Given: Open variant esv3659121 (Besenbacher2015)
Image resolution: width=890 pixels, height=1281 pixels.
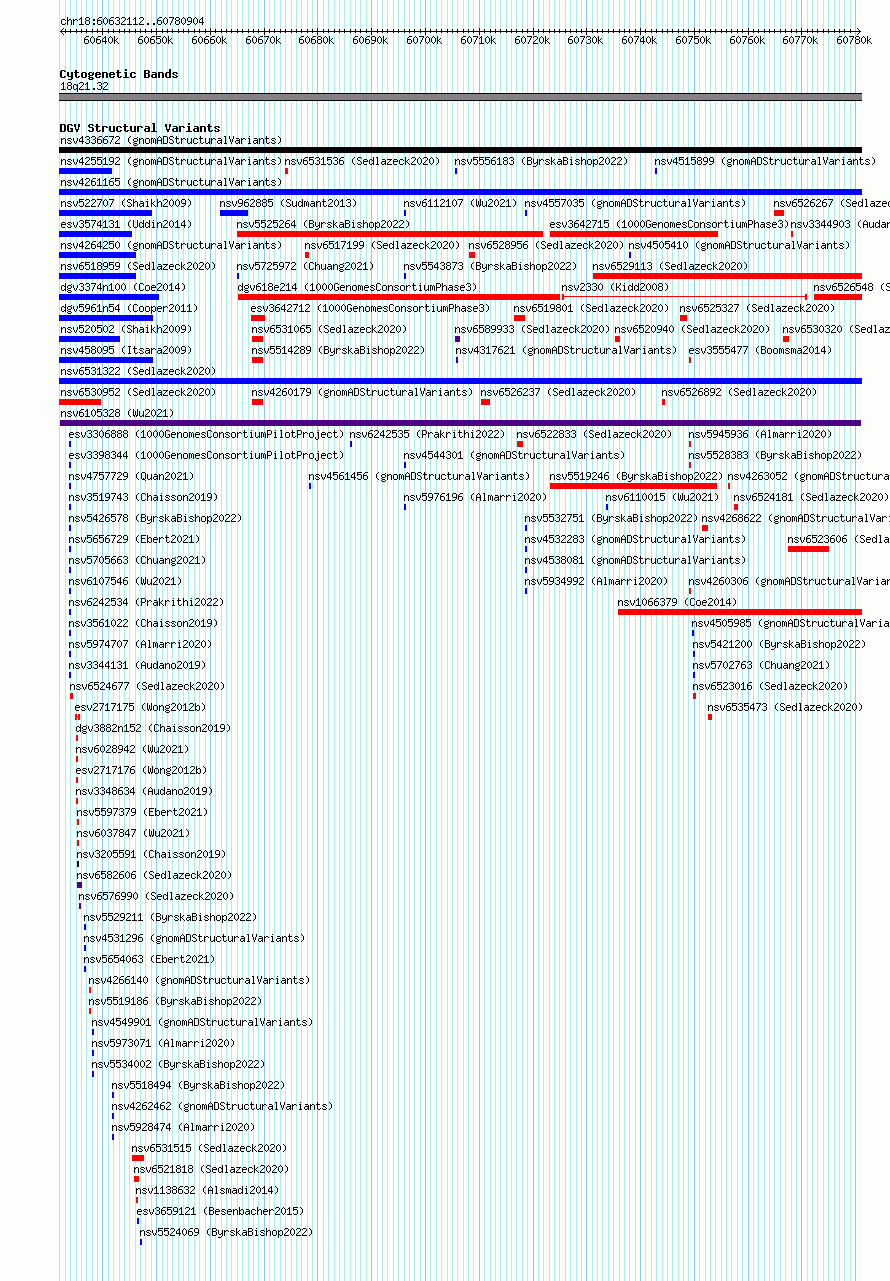Looking at the screenshot, I should (x=220, y=1211).
